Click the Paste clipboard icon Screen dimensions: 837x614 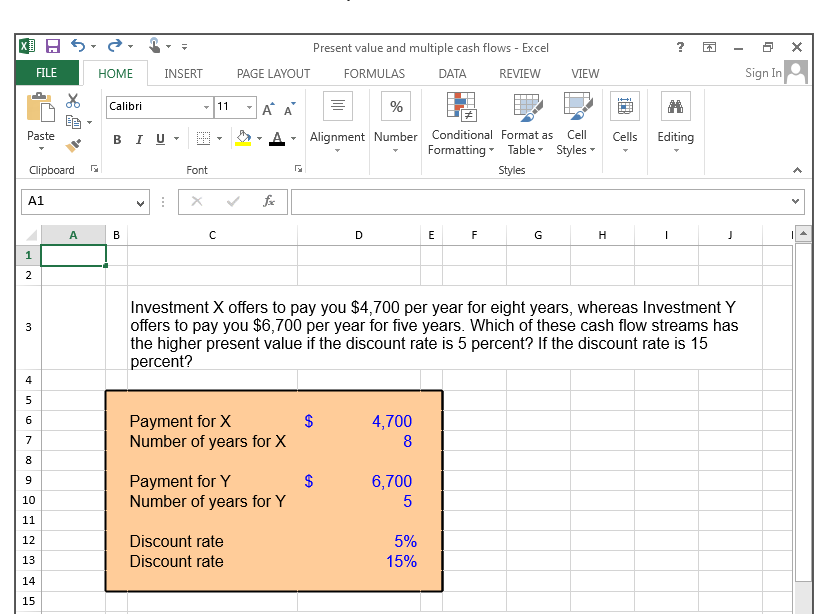coord(41,107)
